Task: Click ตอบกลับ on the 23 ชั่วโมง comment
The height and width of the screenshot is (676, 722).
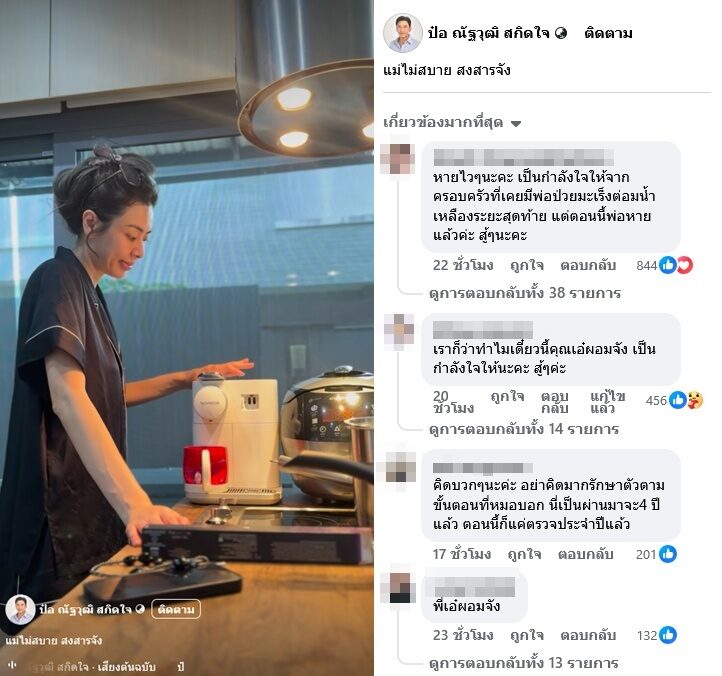Action: tap(588, 635)
